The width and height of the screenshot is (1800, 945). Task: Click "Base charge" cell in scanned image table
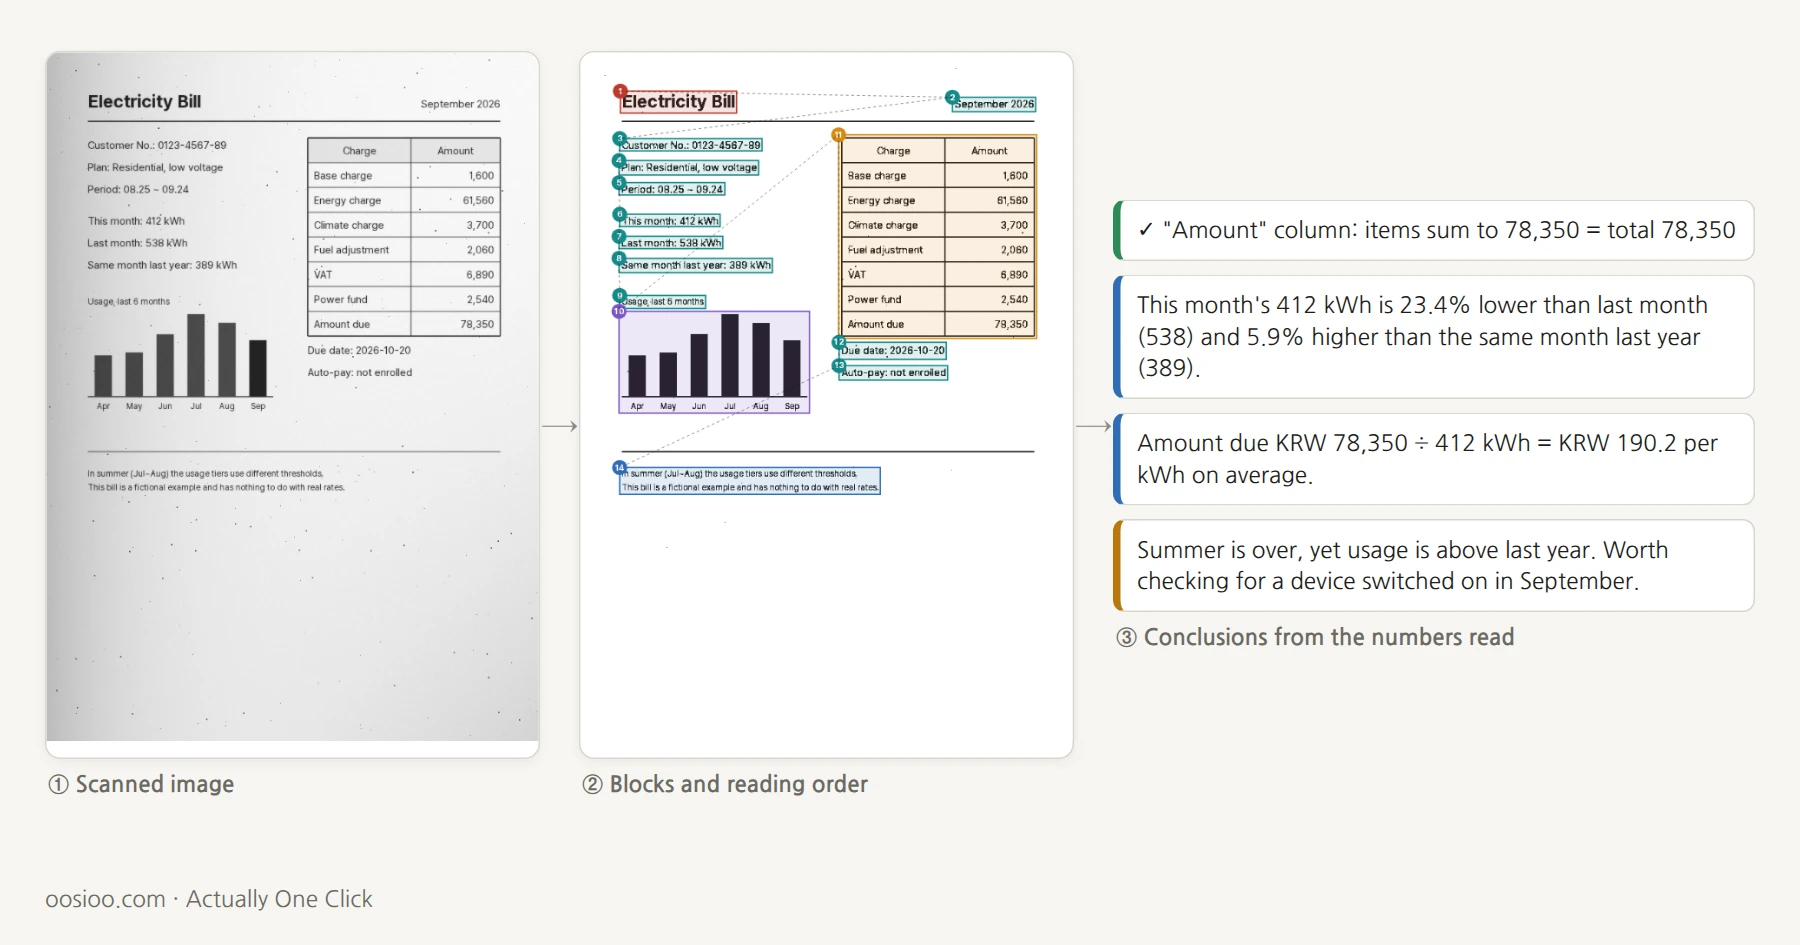pos(359,175)
